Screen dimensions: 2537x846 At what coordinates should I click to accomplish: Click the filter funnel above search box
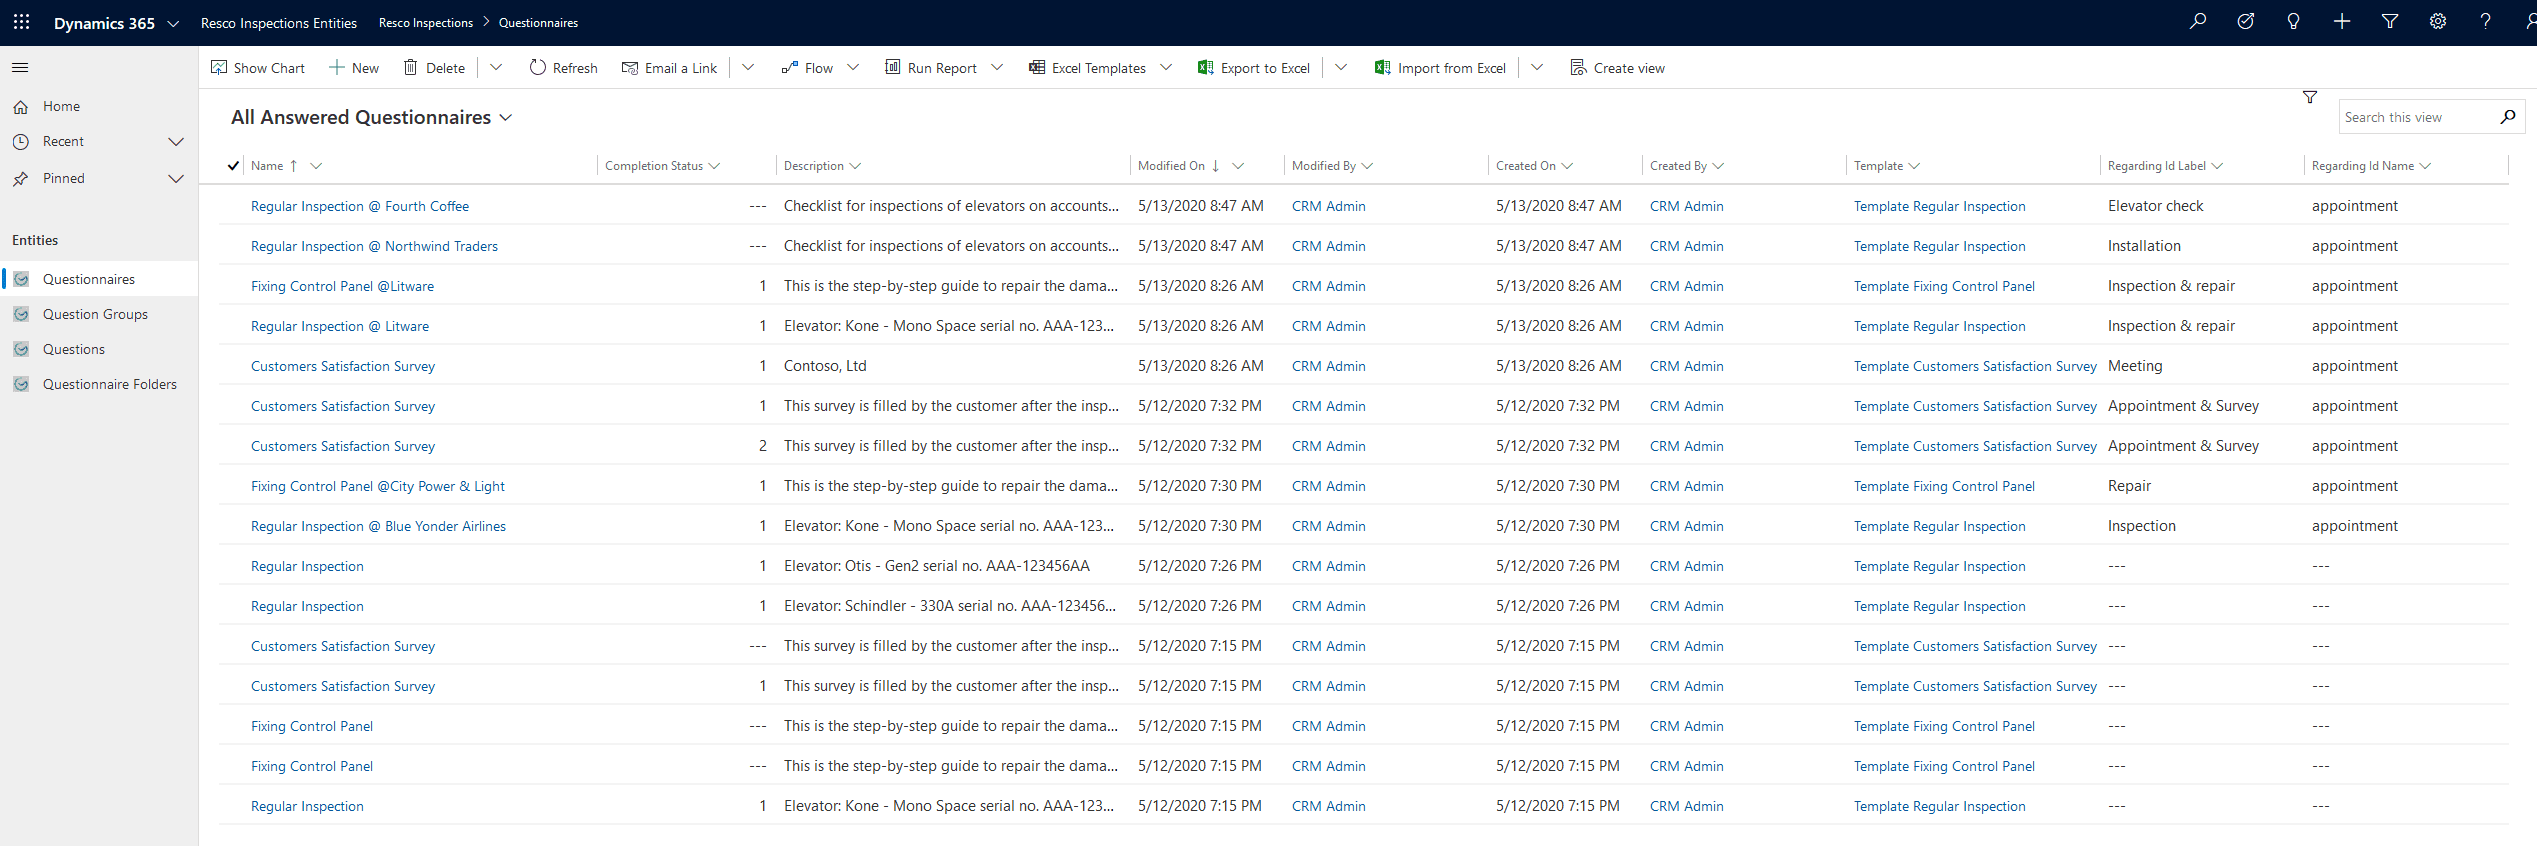tap(2310, 97)
